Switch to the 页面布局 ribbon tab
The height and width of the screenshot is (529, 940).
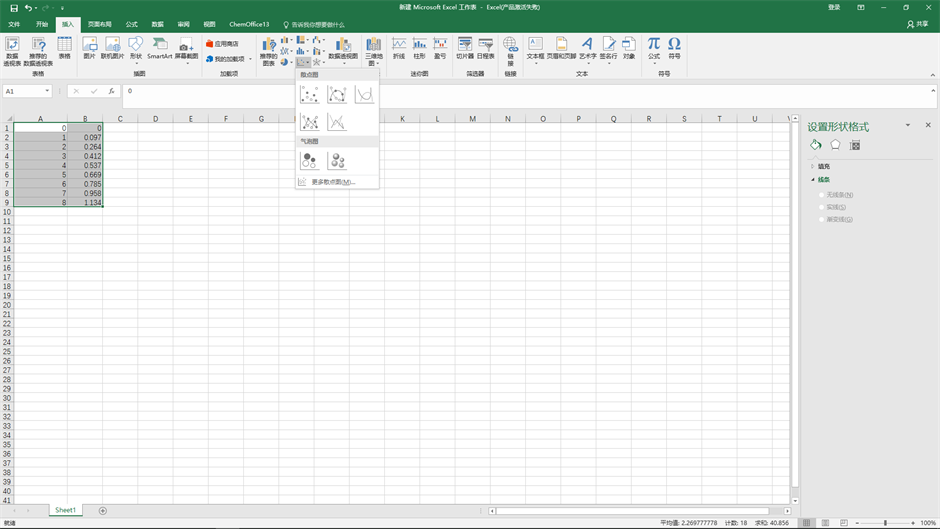click(x=100, y=24)
